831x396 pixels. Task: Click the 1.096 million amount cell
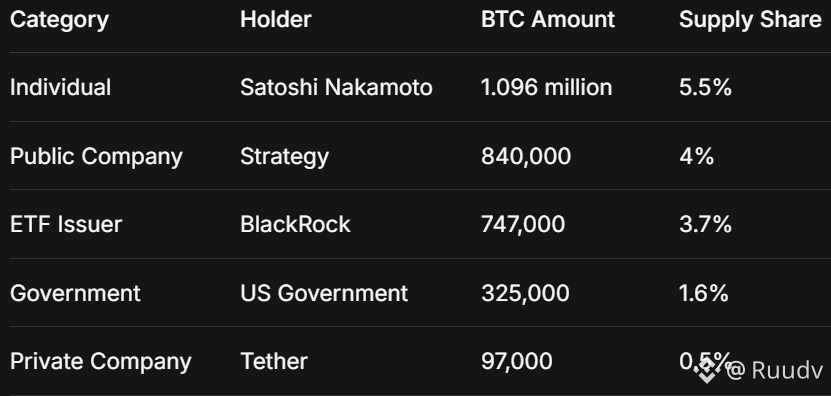[547, 87]
